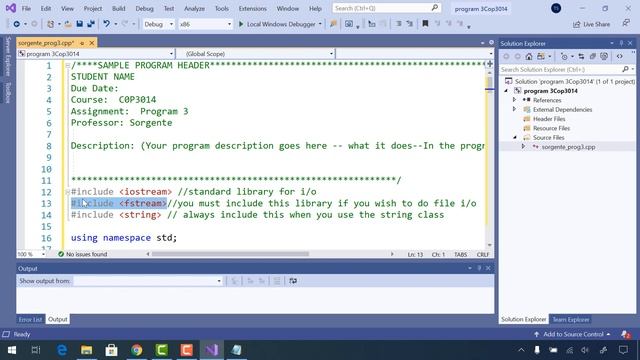Click the notifications icon in the status bar
640x360 pixels.
[626, 334]
